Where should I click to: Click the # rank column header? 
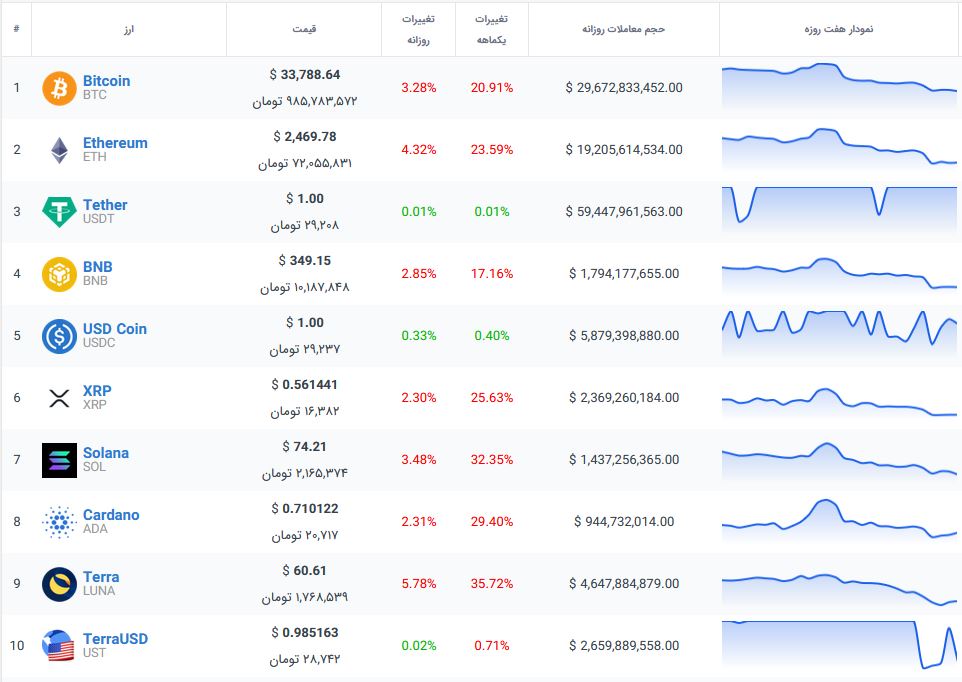coord(17,29)
